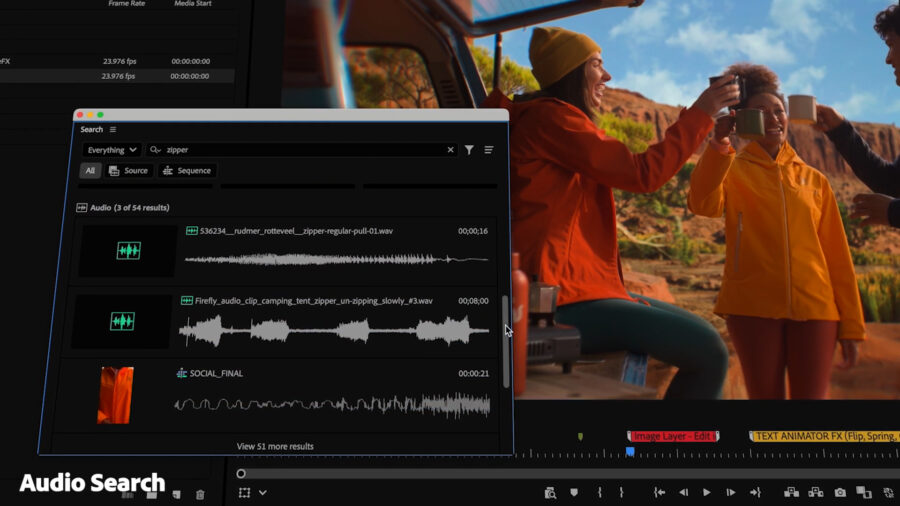This screenshot has height=506, width=900.
Task: Toggle the Sequence filter in search
Action: pos(187,171)
